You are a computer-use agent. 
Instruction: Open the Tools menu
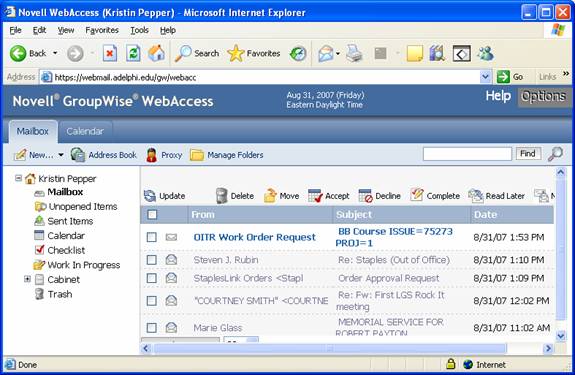click(x=139, y=30)
